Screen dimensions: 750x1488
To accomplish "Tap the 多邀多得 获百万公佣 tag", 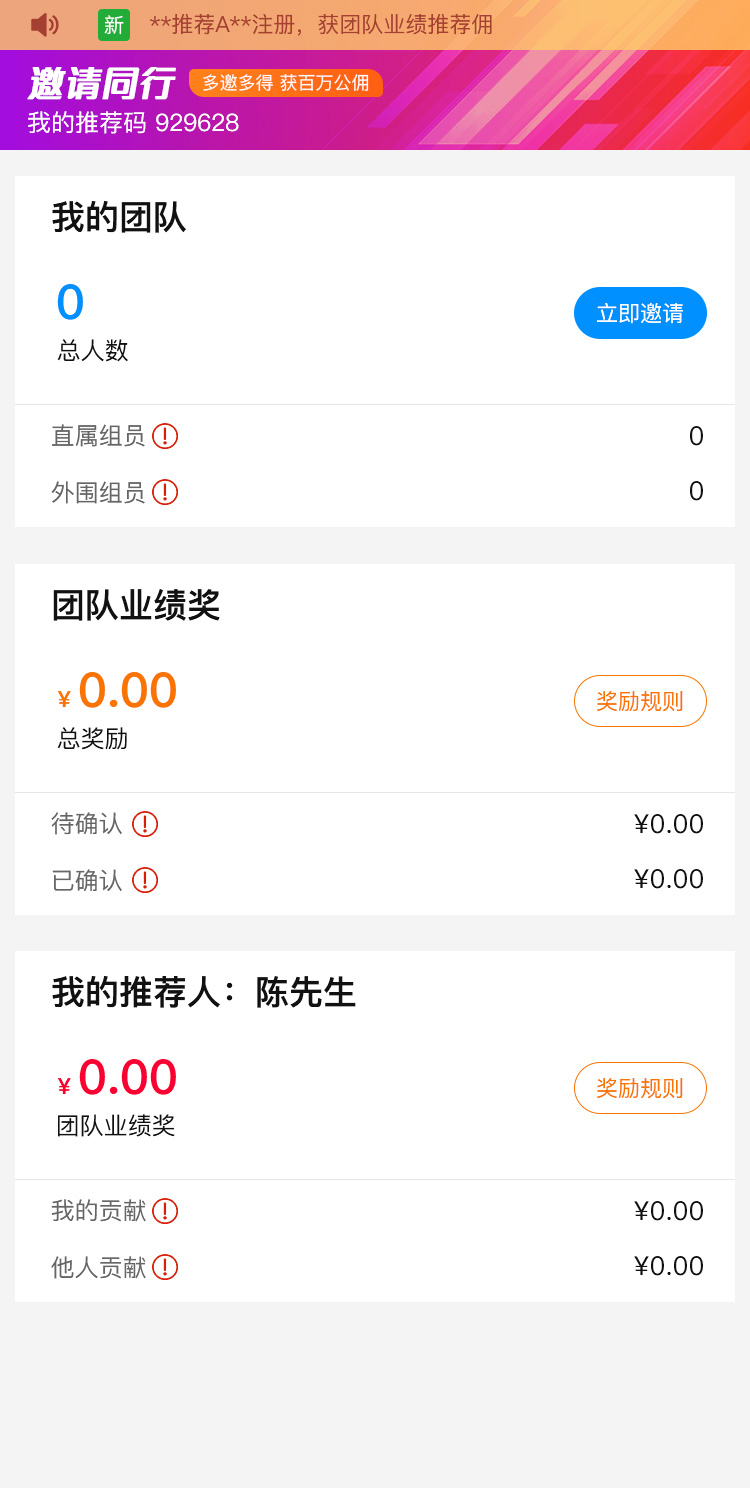I will [286, 83].
